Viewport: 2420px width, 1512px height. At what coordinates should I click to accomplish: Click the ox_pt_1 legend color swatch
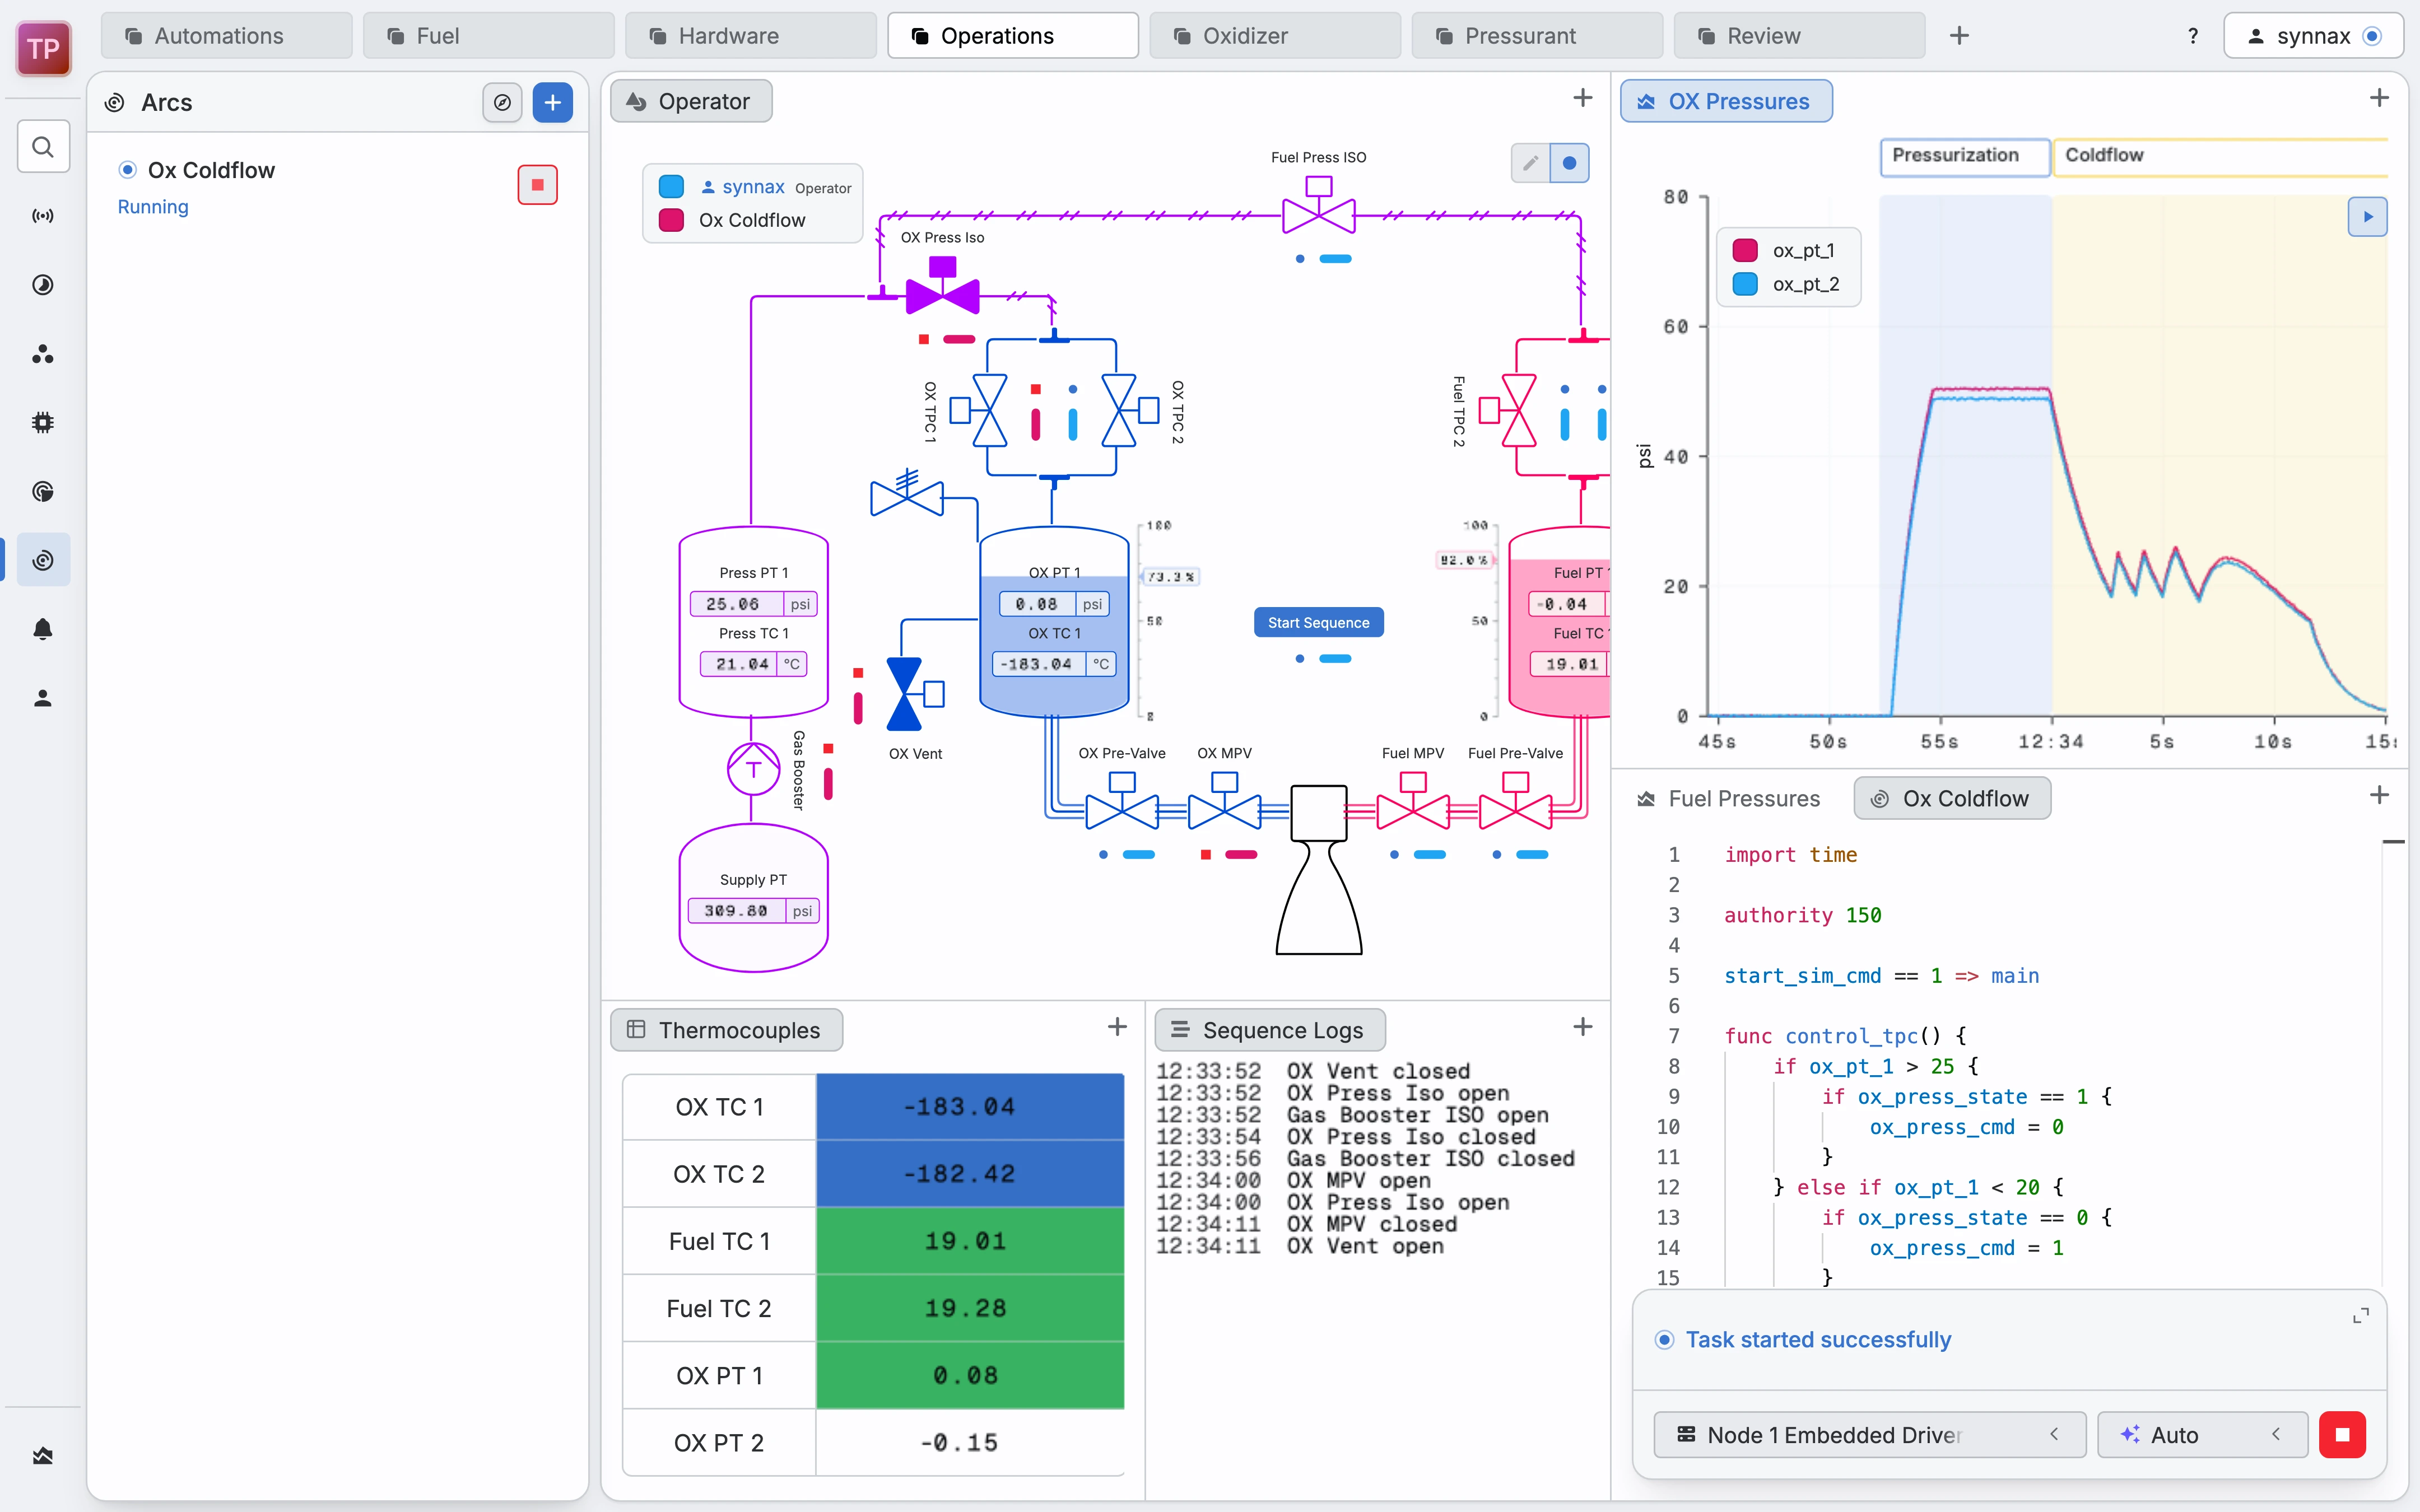(x=1745, y=250)
